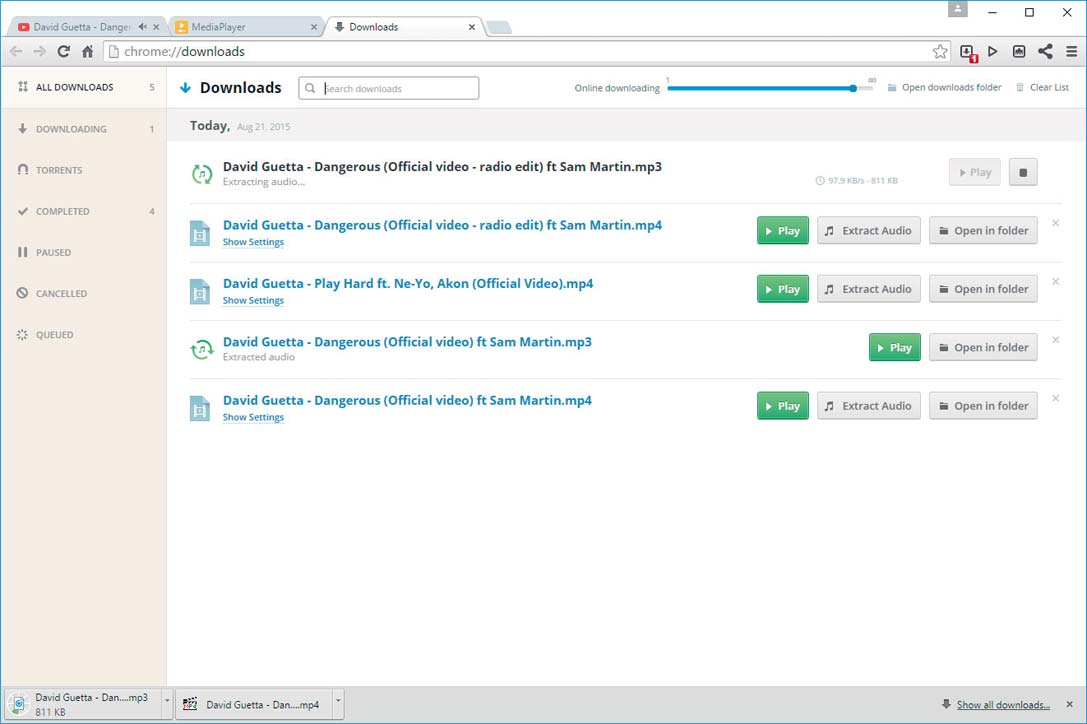The width and height of the screenshot is (1087, 724).
Task: Click the extracting audio icon for radio edit mp3
Action: [x=202, y=174]
